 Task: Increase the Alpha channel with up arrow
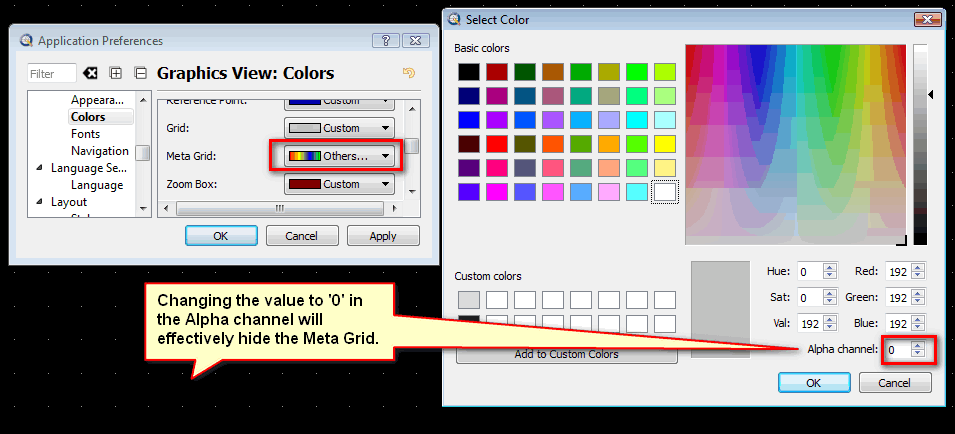click(918, 345)
